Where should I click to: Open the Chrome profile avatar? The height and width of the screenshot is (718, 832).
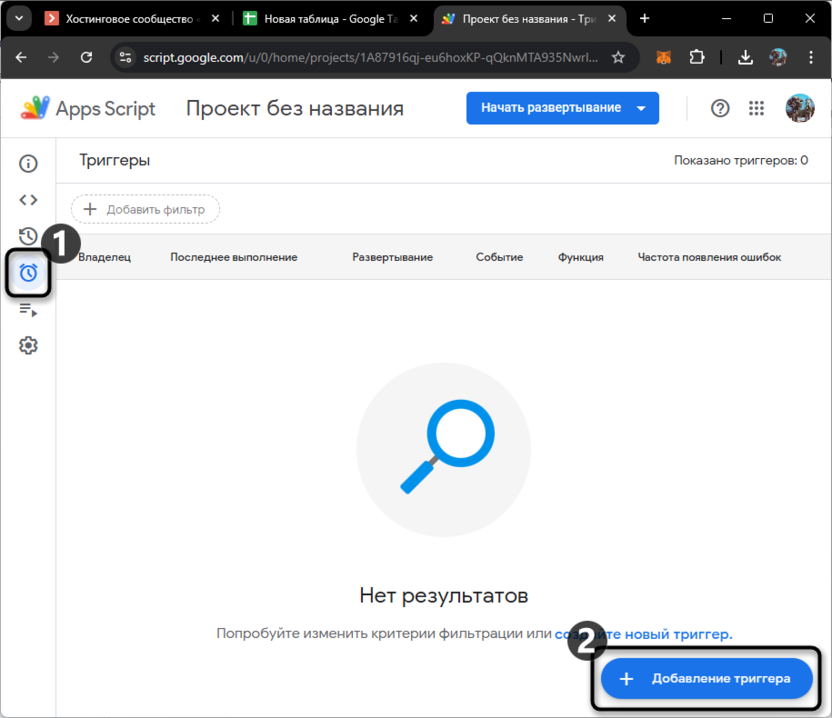click(778, 57)
